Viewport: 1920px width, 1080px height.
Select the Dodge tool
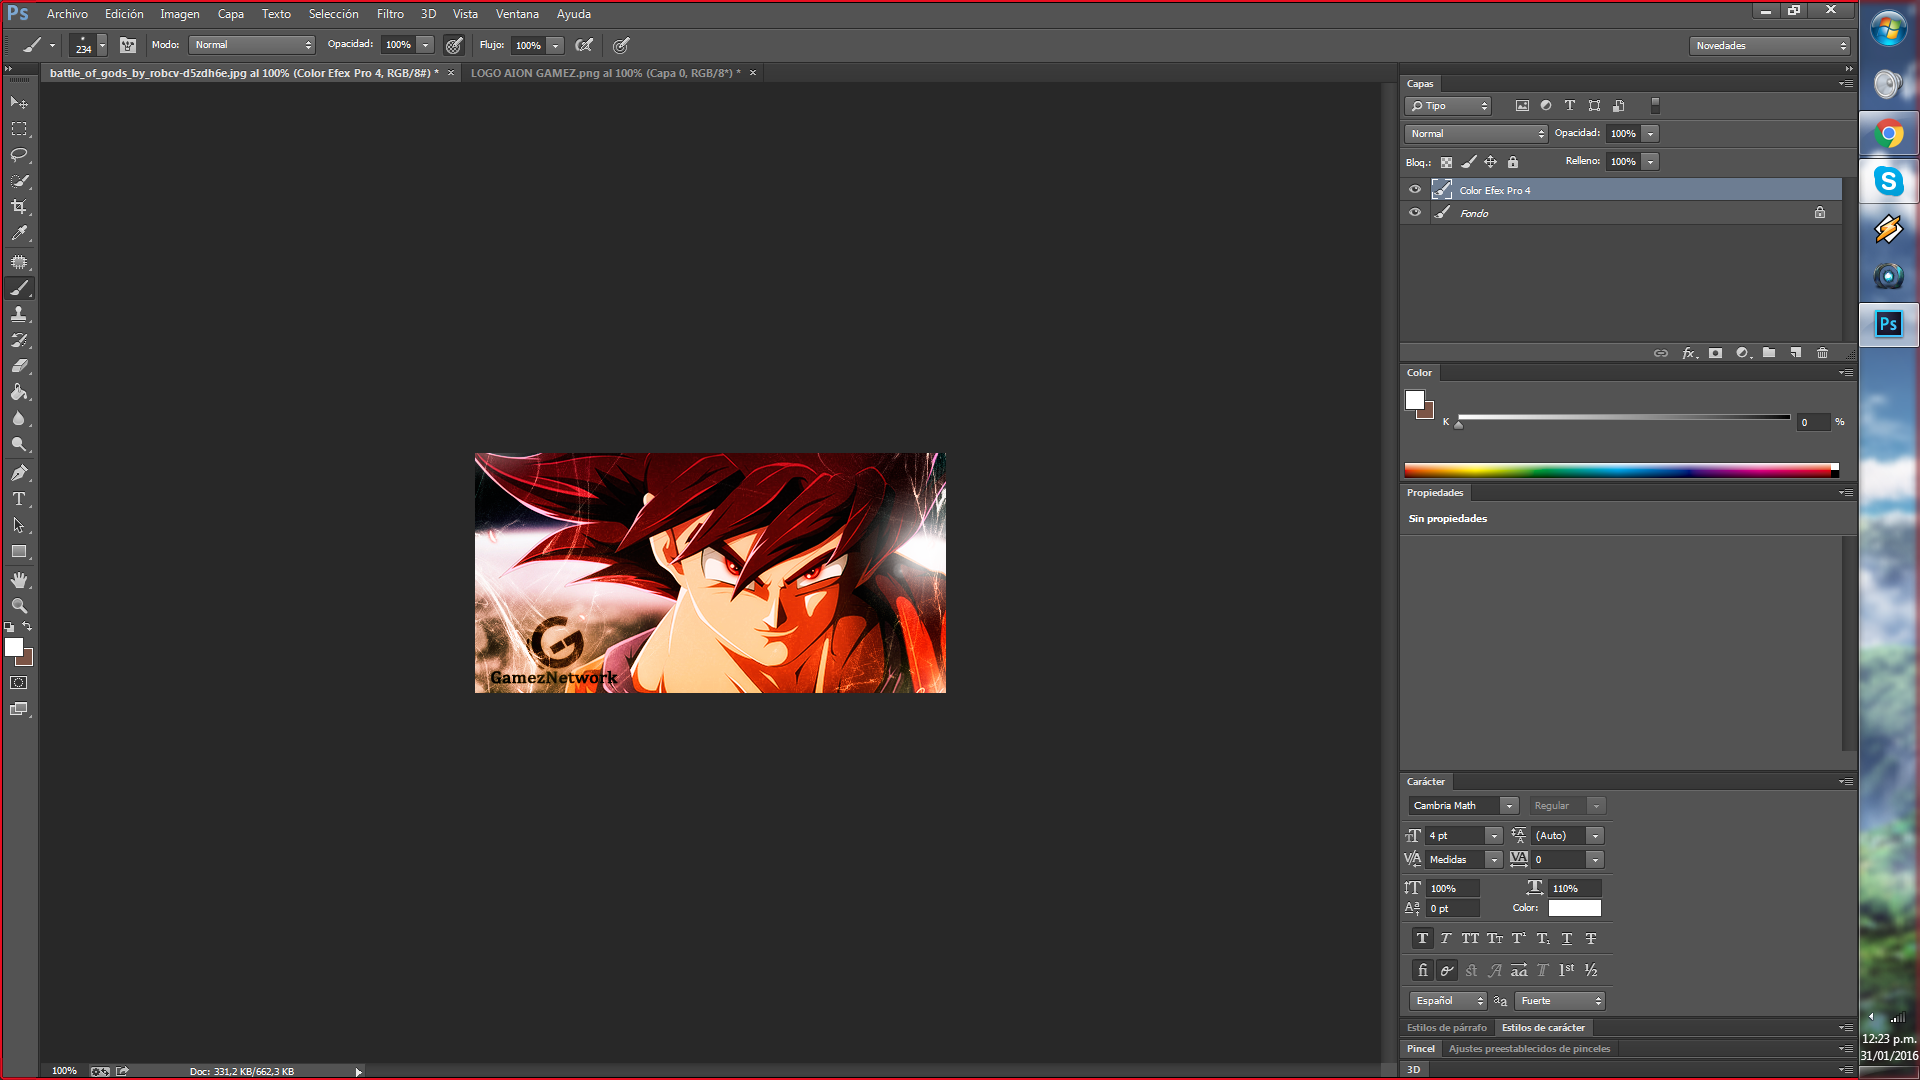[19, 444]
